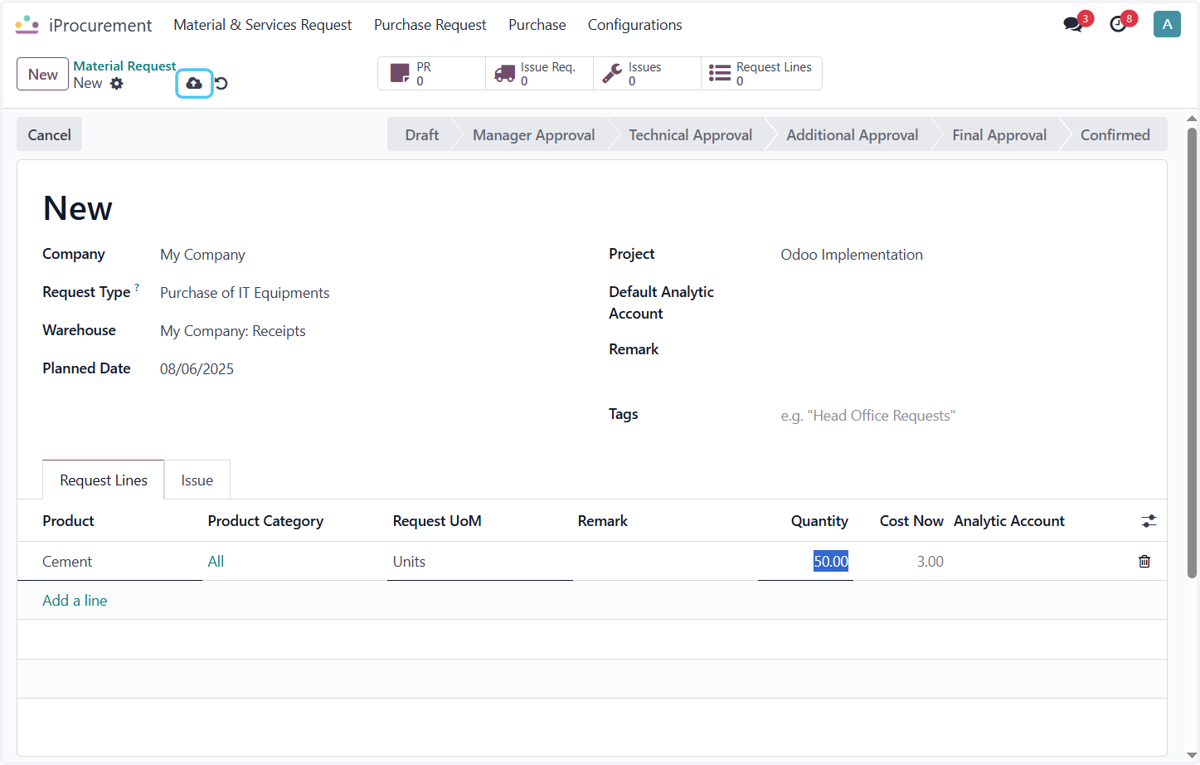This screenshot has width=1200, height=765.
Task: Open the activities clock icon with badge 8
Action: point(1118,24)
